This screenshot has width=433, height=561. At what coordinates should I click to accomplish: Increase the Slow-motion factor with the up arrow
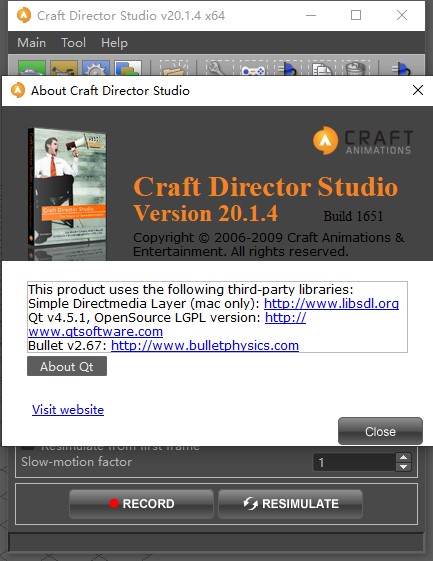point(403,458)
